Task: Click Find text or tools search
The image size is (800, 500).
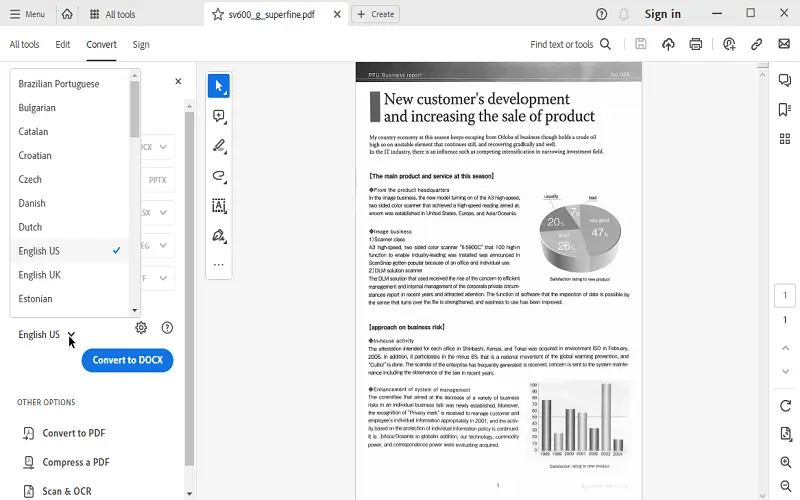Action: (x=570, y=44)
